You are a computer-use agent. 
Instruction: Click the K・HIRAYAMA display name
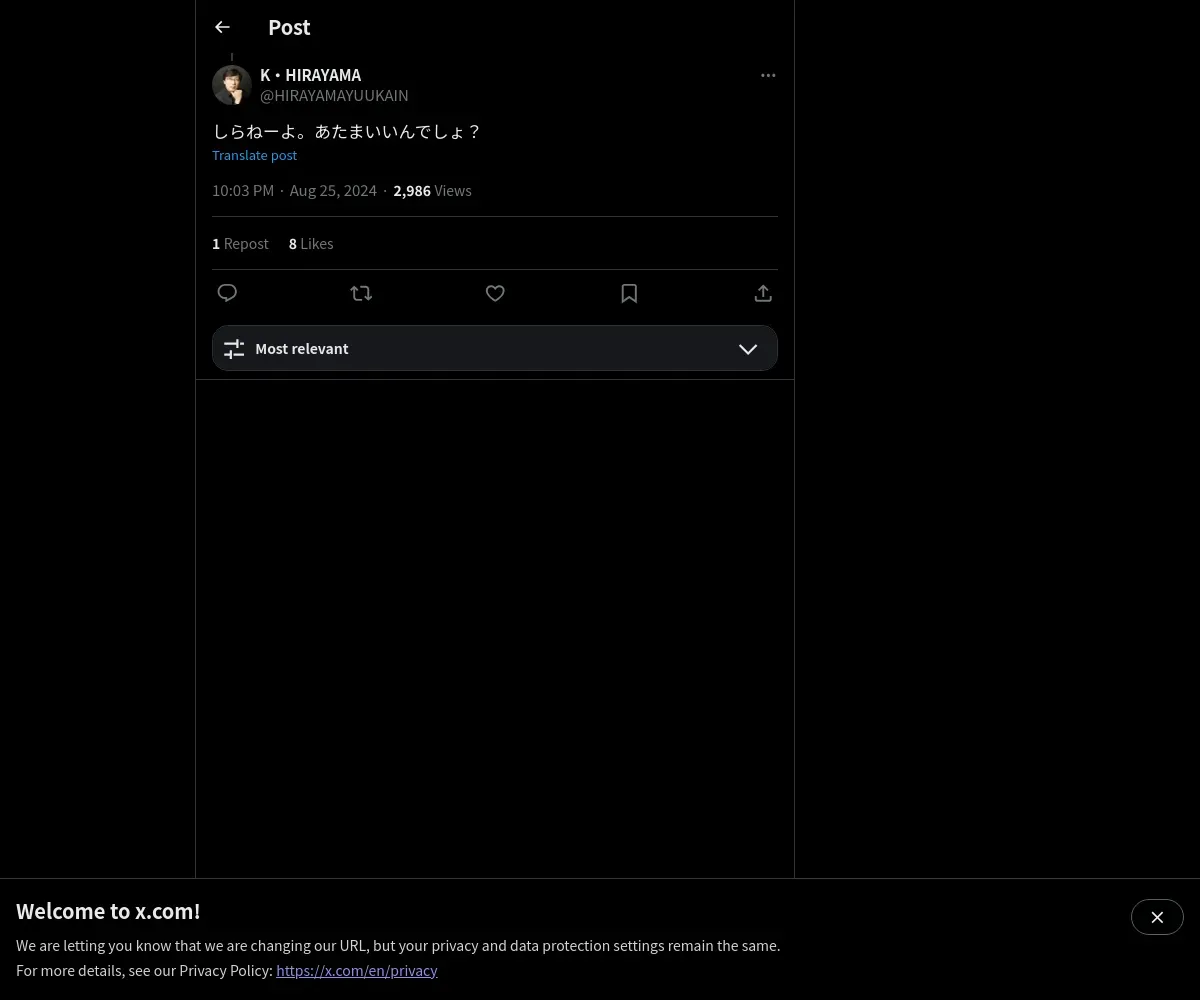point(310,75)
